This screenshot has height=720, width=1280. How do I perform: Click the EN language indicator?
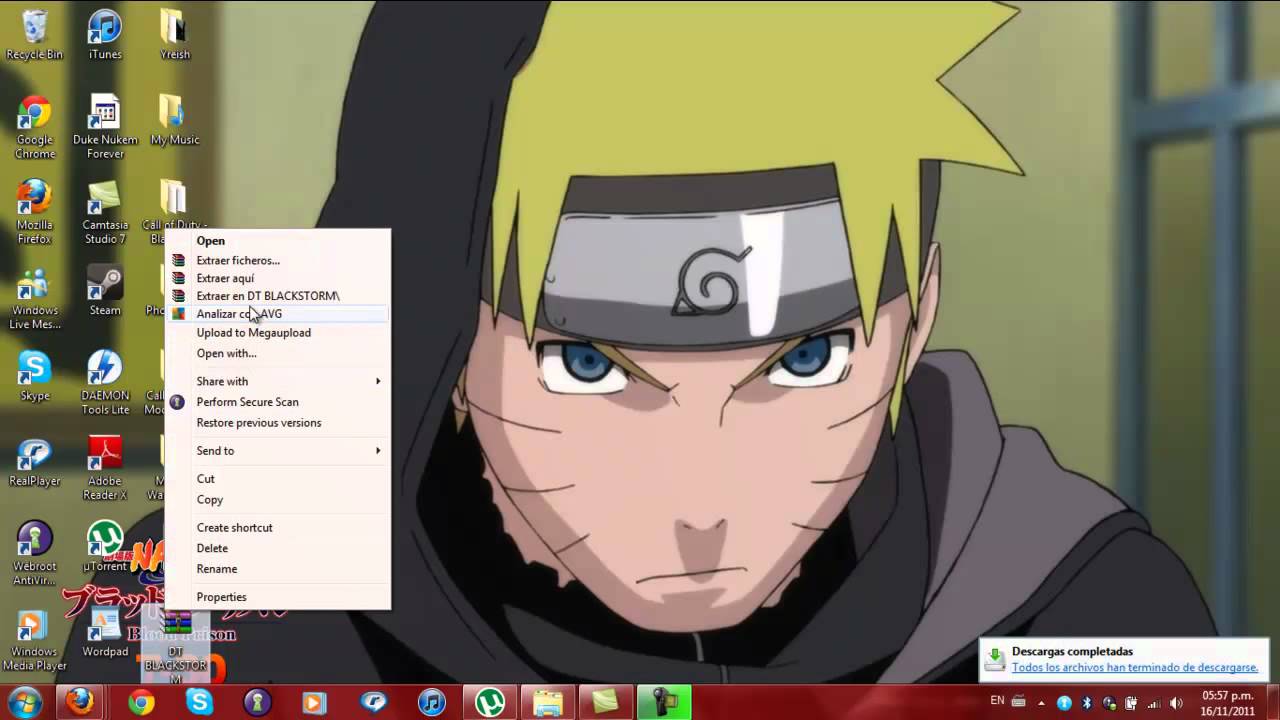[x=997, y=701]
